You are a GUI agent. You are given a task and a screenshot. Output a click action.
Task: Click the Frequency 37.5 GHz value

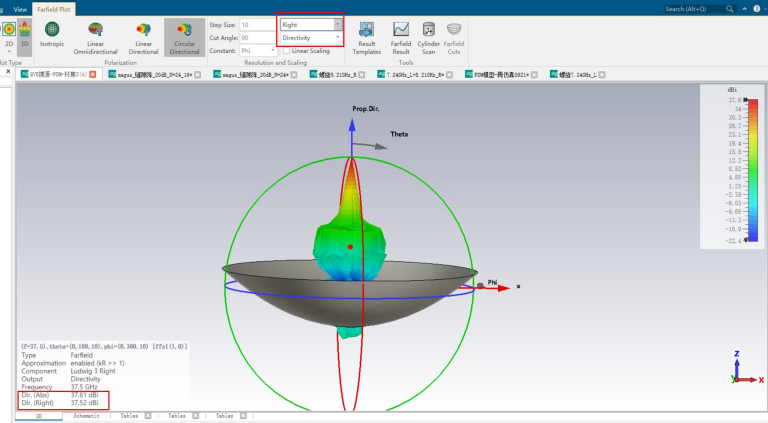coord(84,387)
